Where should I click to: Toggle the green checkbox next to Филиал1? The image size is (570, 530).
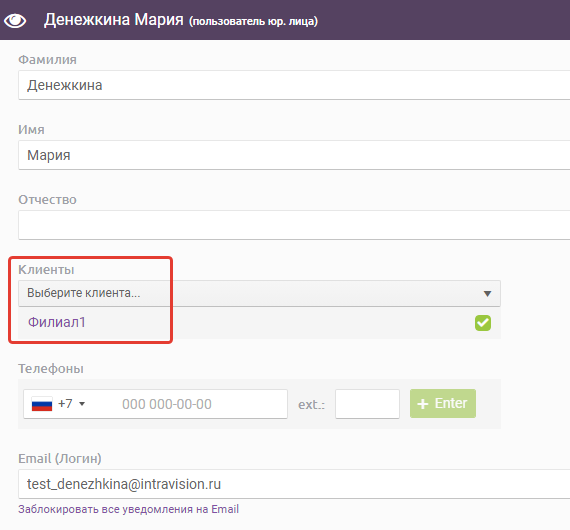(x=483, y=323)
